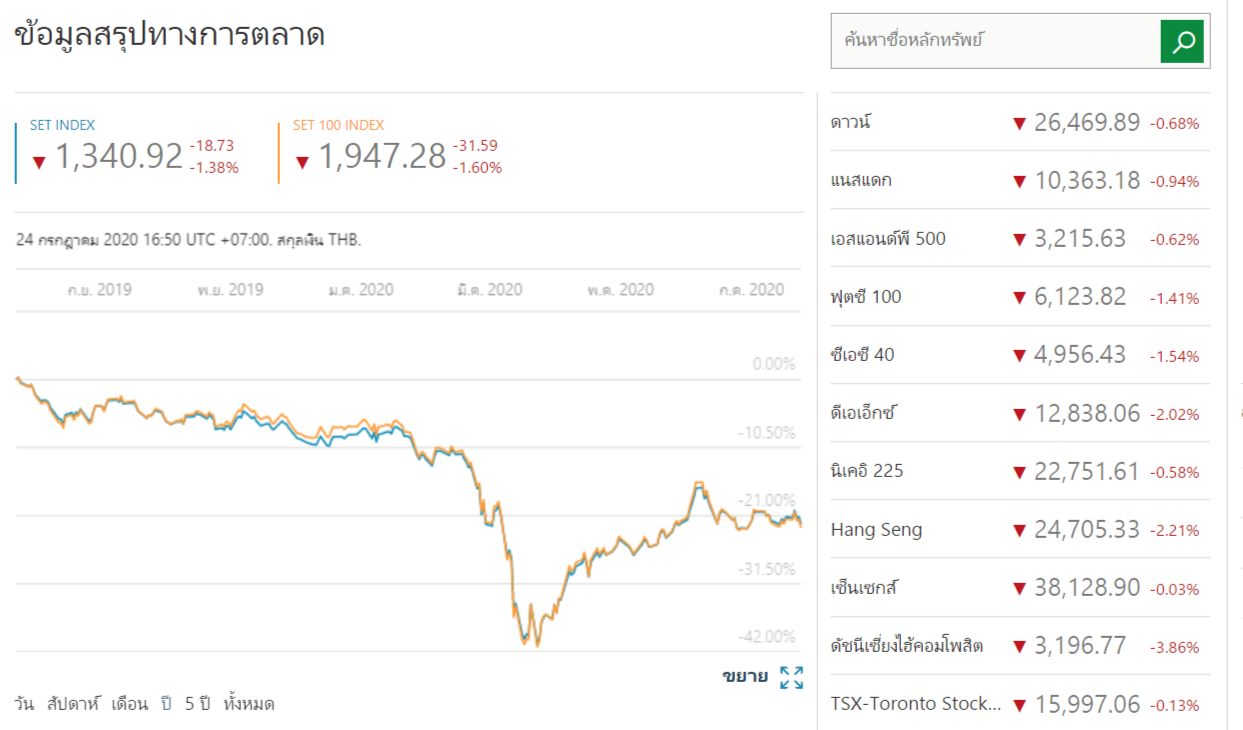
Task: Show ทั้งหมด chart history
Action: click(249, 704)
